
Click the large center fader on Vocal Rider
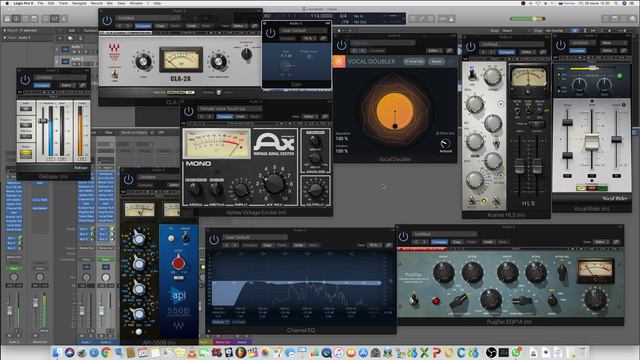(592, 143)
